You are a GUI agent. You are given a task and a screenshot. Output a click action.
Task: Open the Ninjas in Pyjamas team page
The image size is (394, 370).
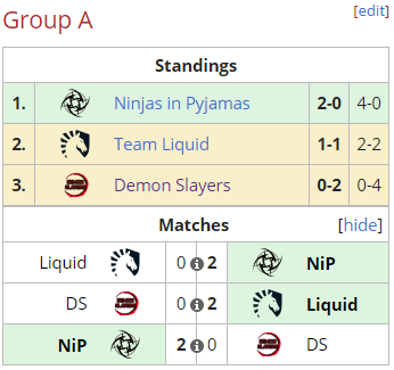[182, 103]
